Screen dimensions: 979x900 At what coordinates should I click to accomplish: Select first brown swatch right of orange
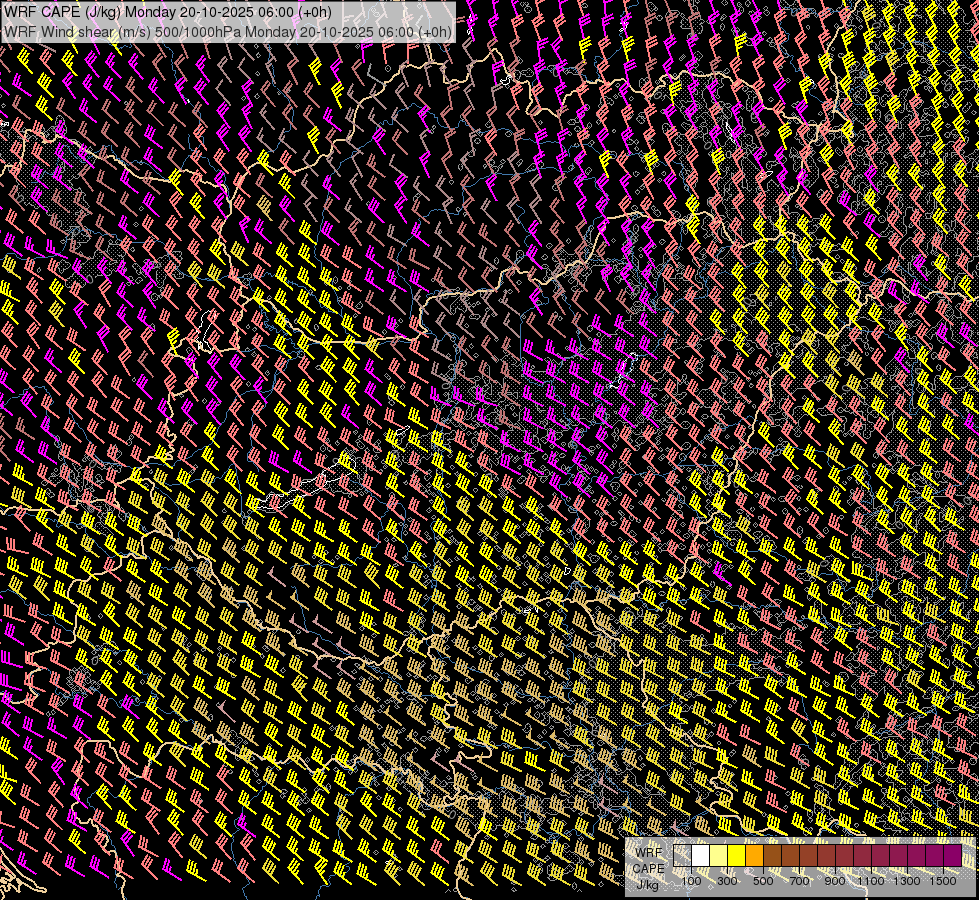772,856
